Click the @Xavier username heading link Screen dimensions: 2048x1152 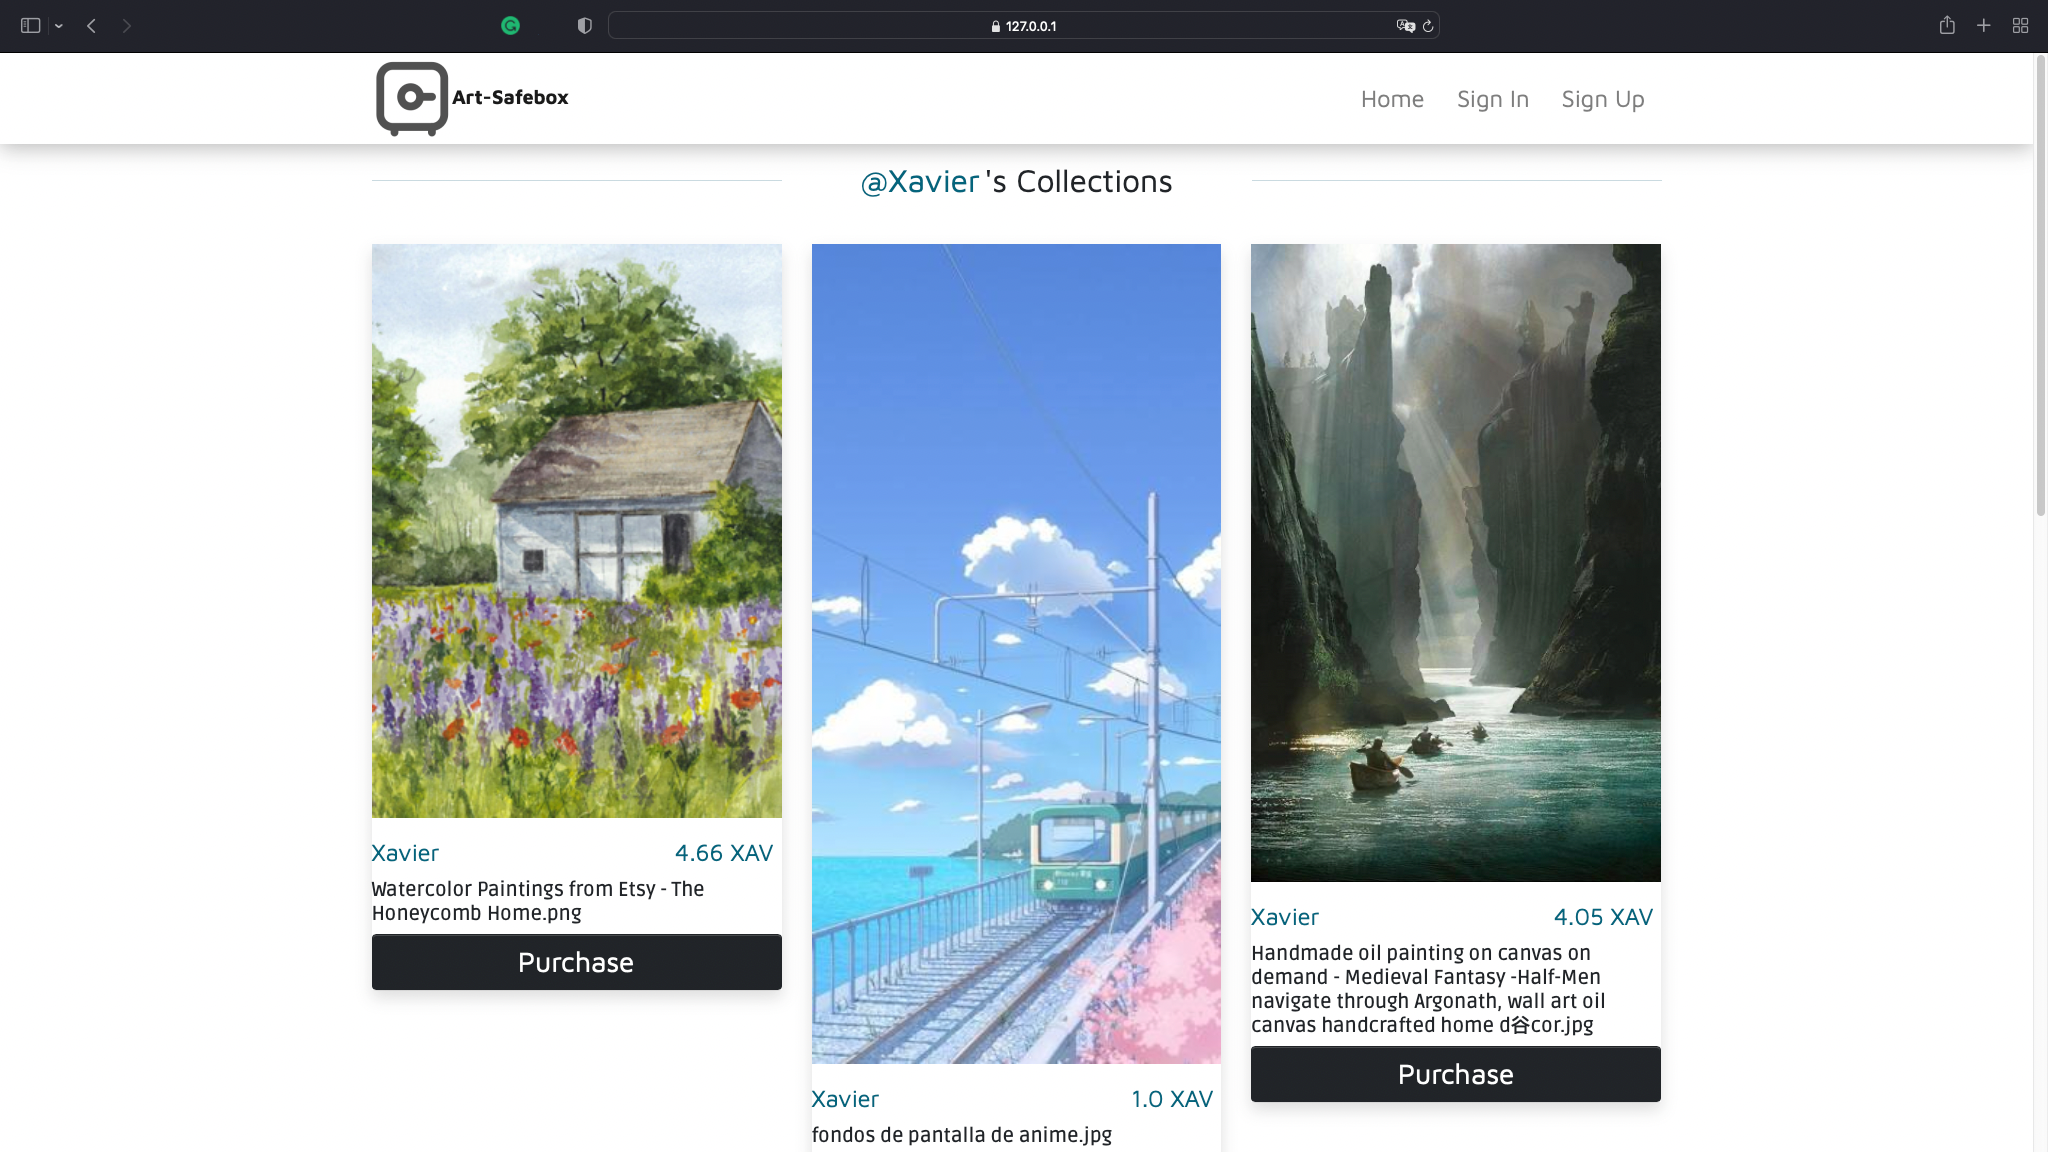(919, 181)
